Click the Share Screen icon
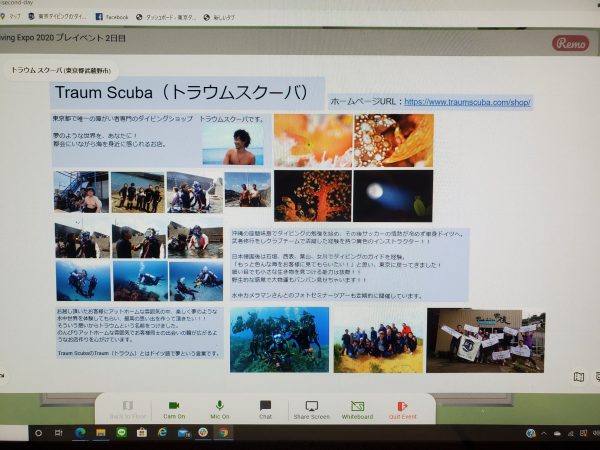The height and width of the screenshot is (450, 600). tap(311, 409)
